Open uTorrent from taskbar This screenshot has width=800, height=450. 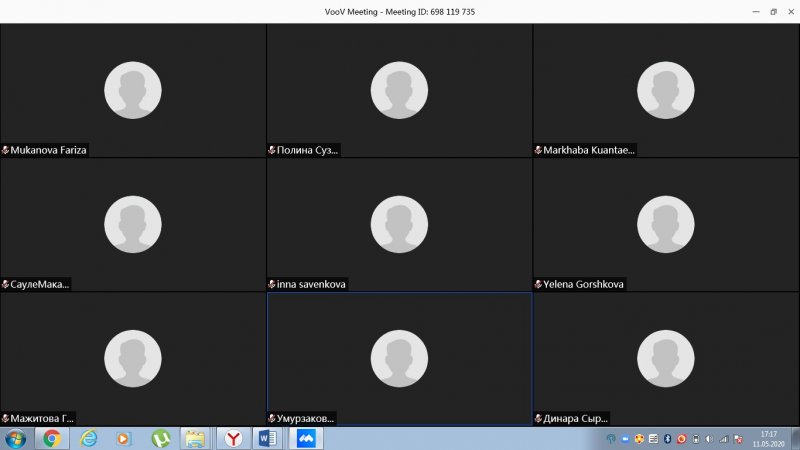click(x=161, y=439)
